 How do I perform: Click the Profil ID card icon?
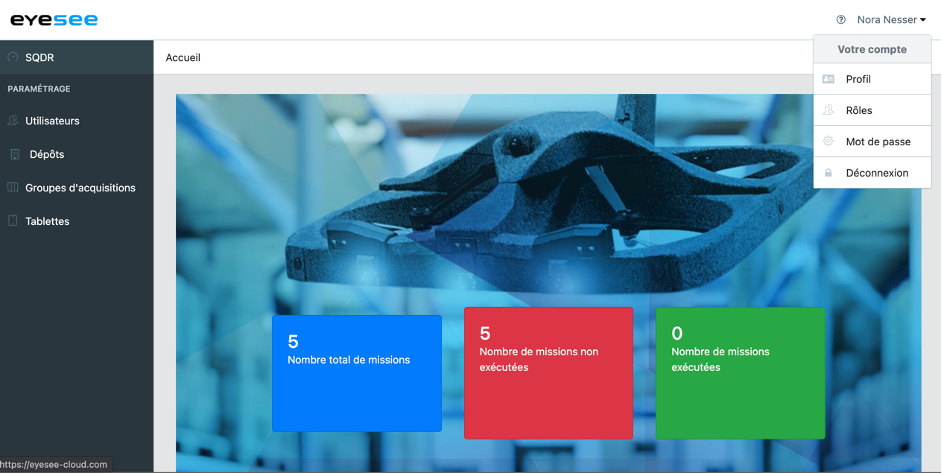(828, 79)
